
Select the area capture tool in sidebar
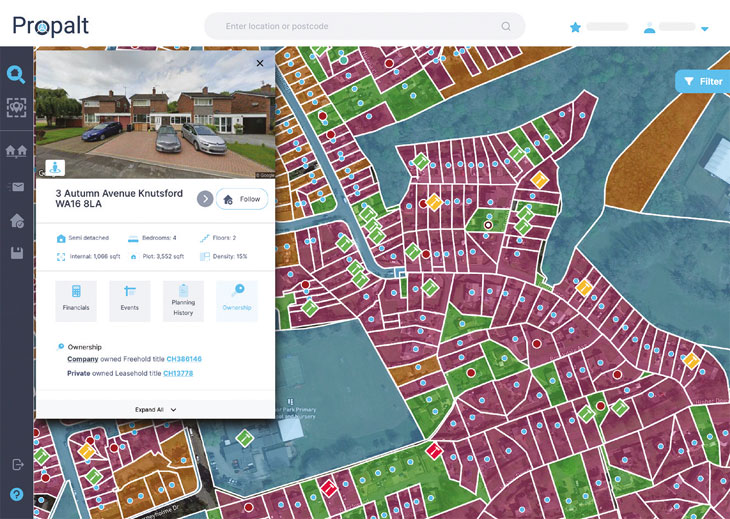tap(16, 106)
